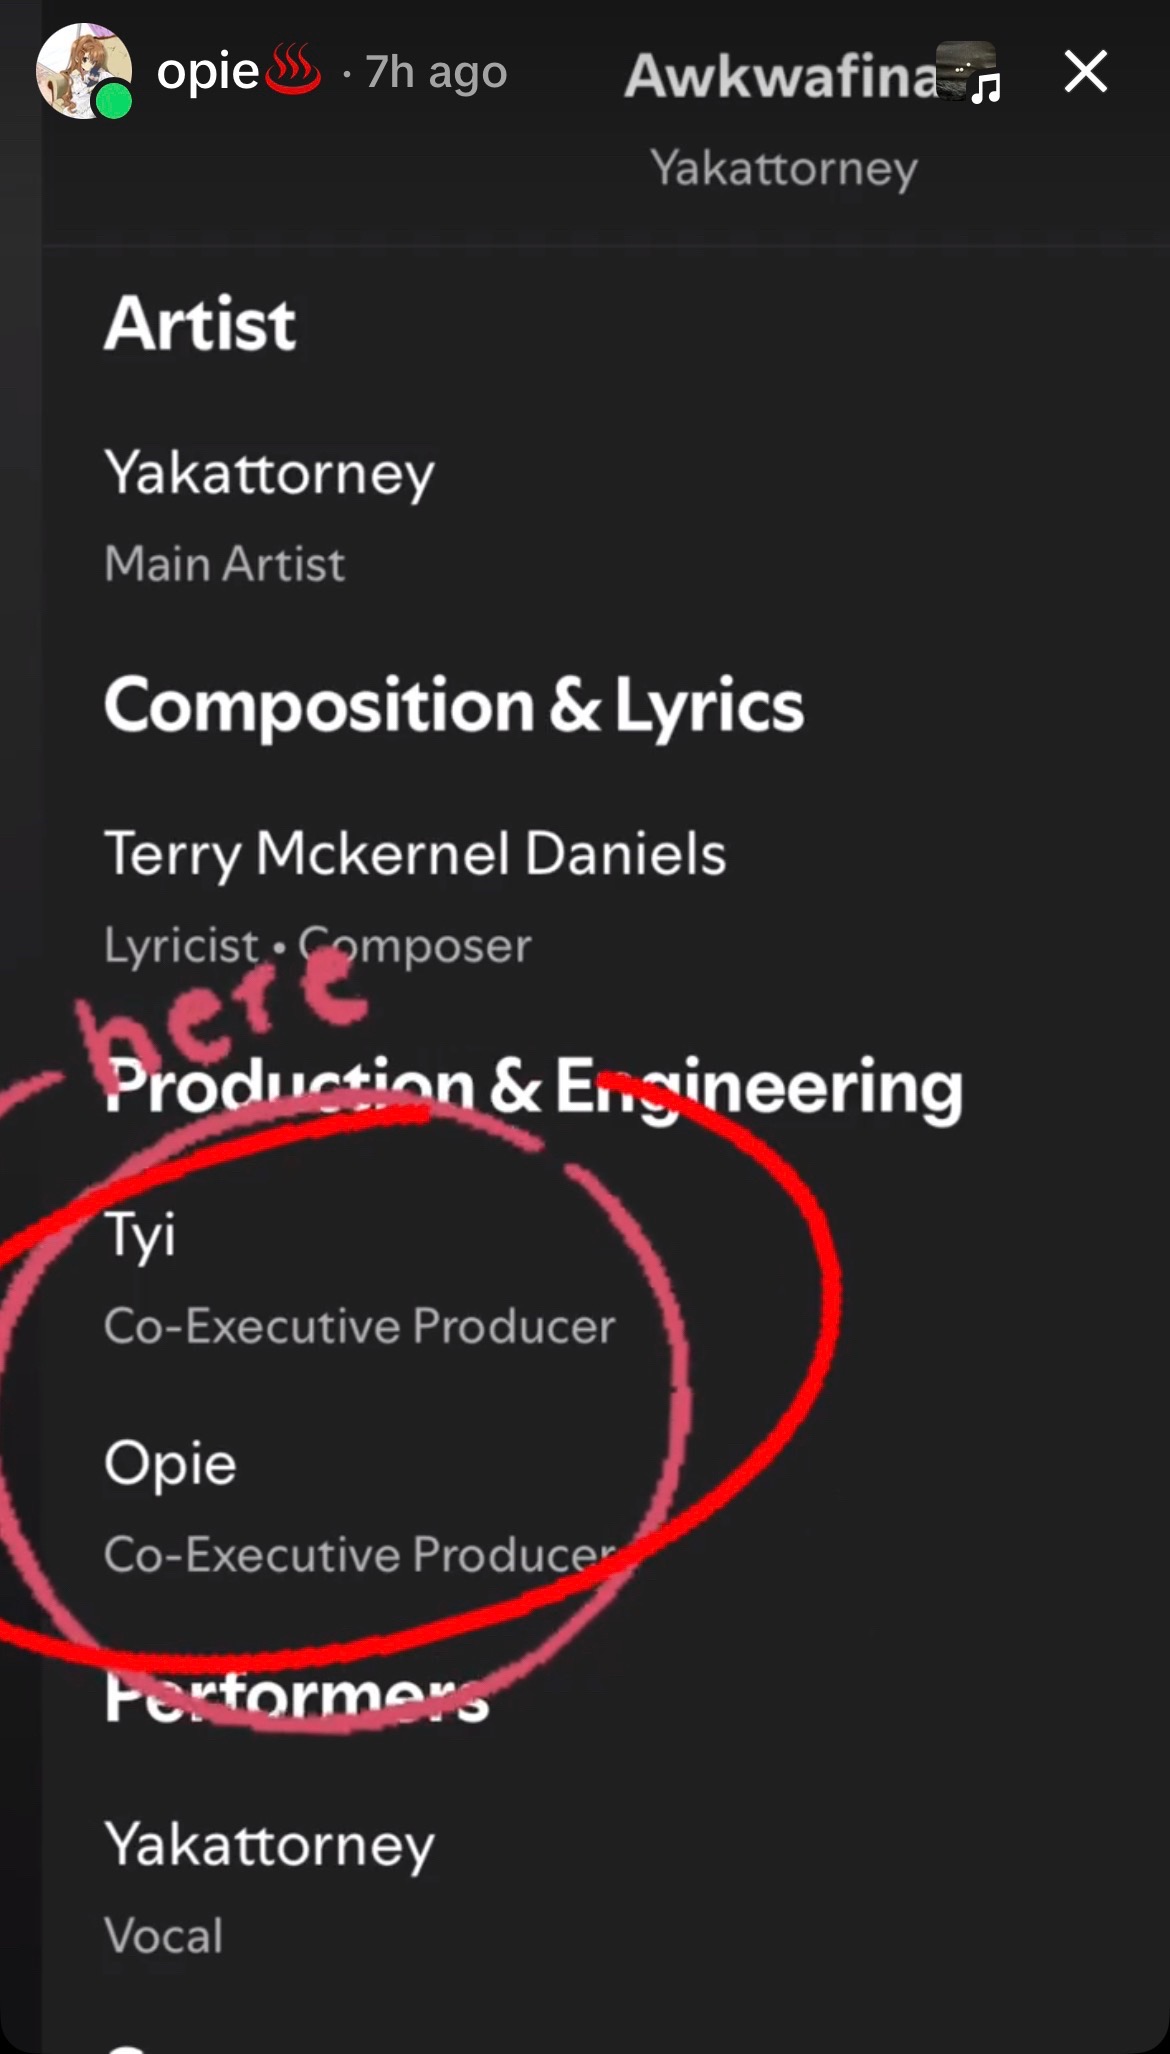1170x2054 pixels.
Task: Tap the Production & Engineering heading
Action: pyautogui.click(x=534, y=1087)
